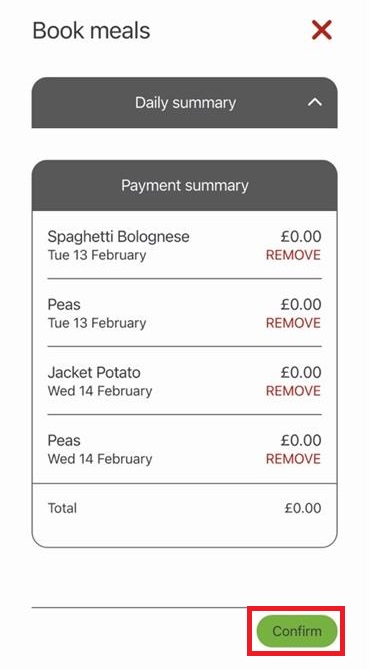This screenshot has width=369, height=669.
Task: Click the Jacket Potato item name
Action: 94,372
